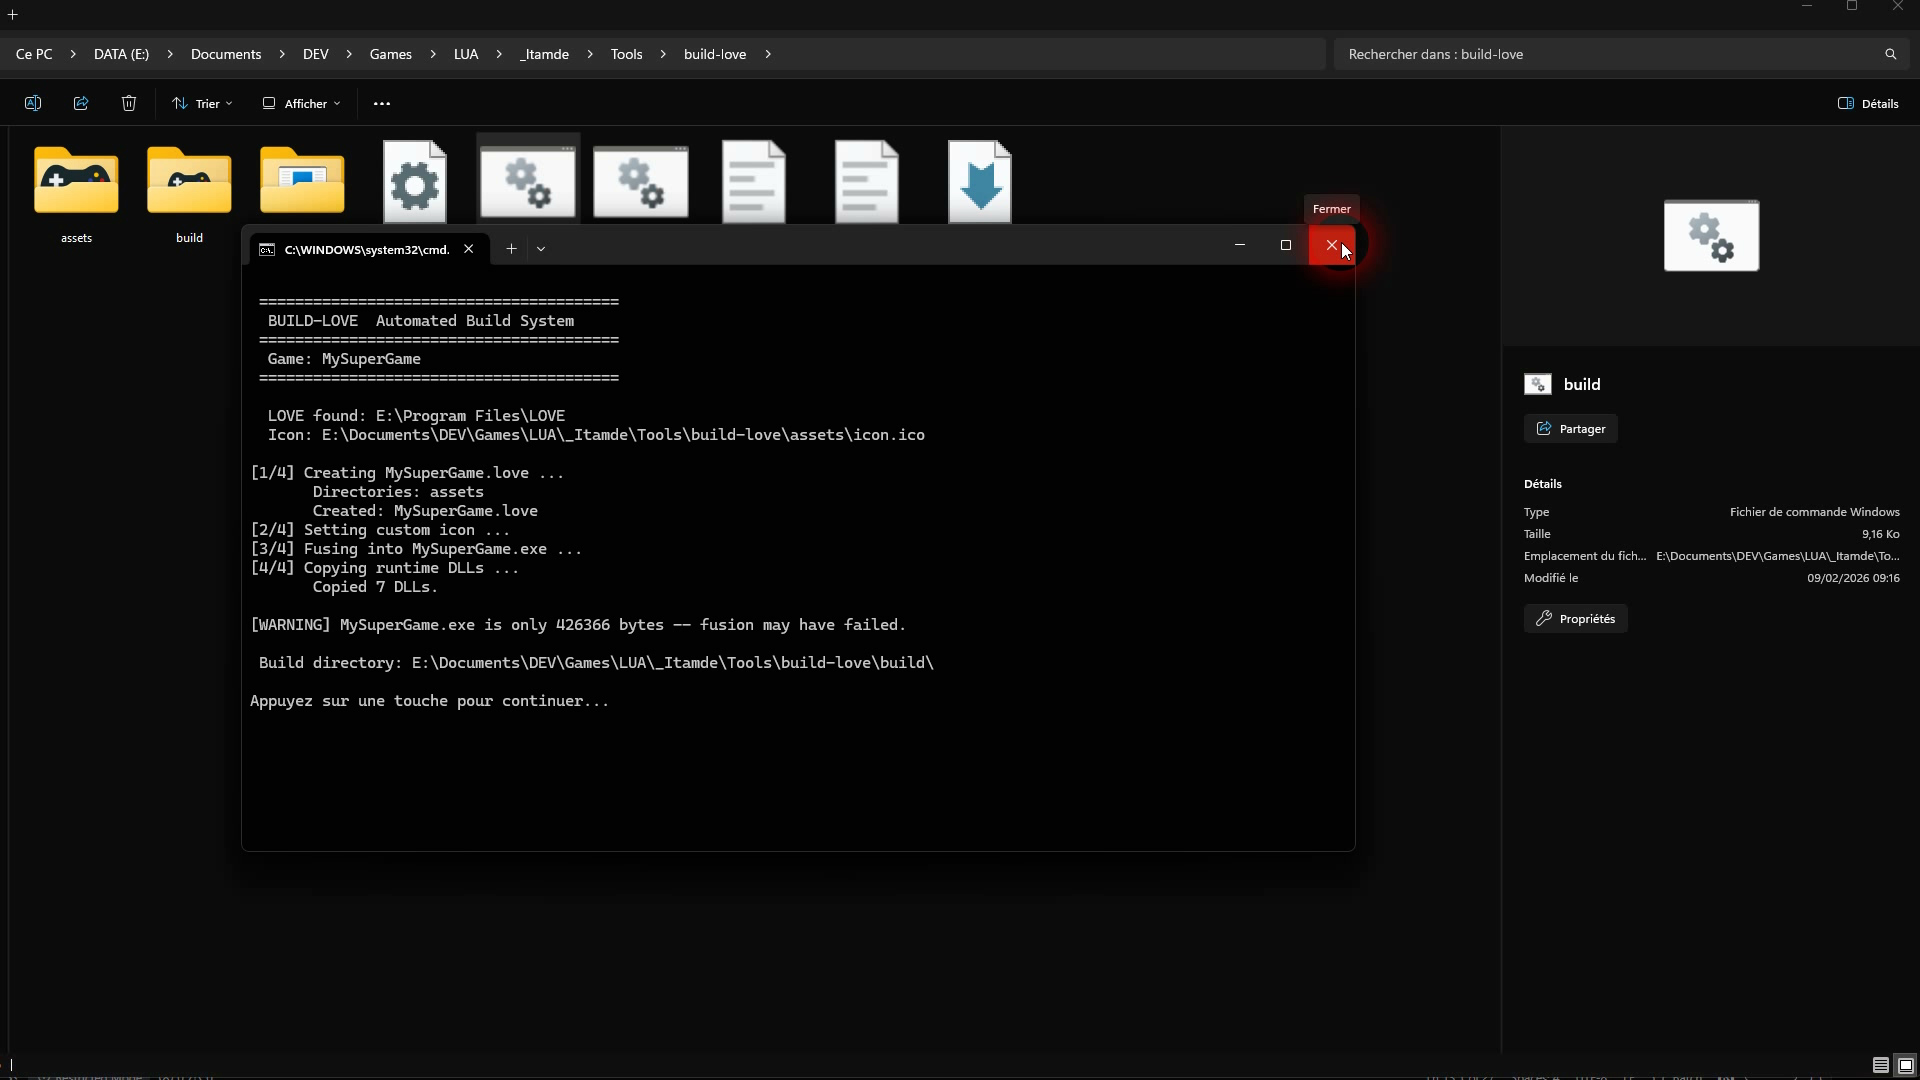Click the Partager button in details pane
The image size is (1920, 1080).
[1571, 428]
